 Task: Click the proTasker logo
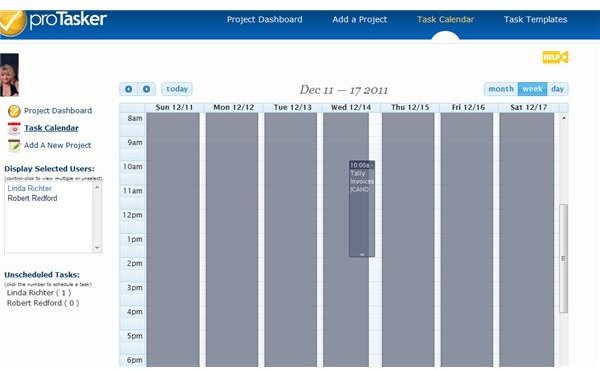(x=53, y=22)
